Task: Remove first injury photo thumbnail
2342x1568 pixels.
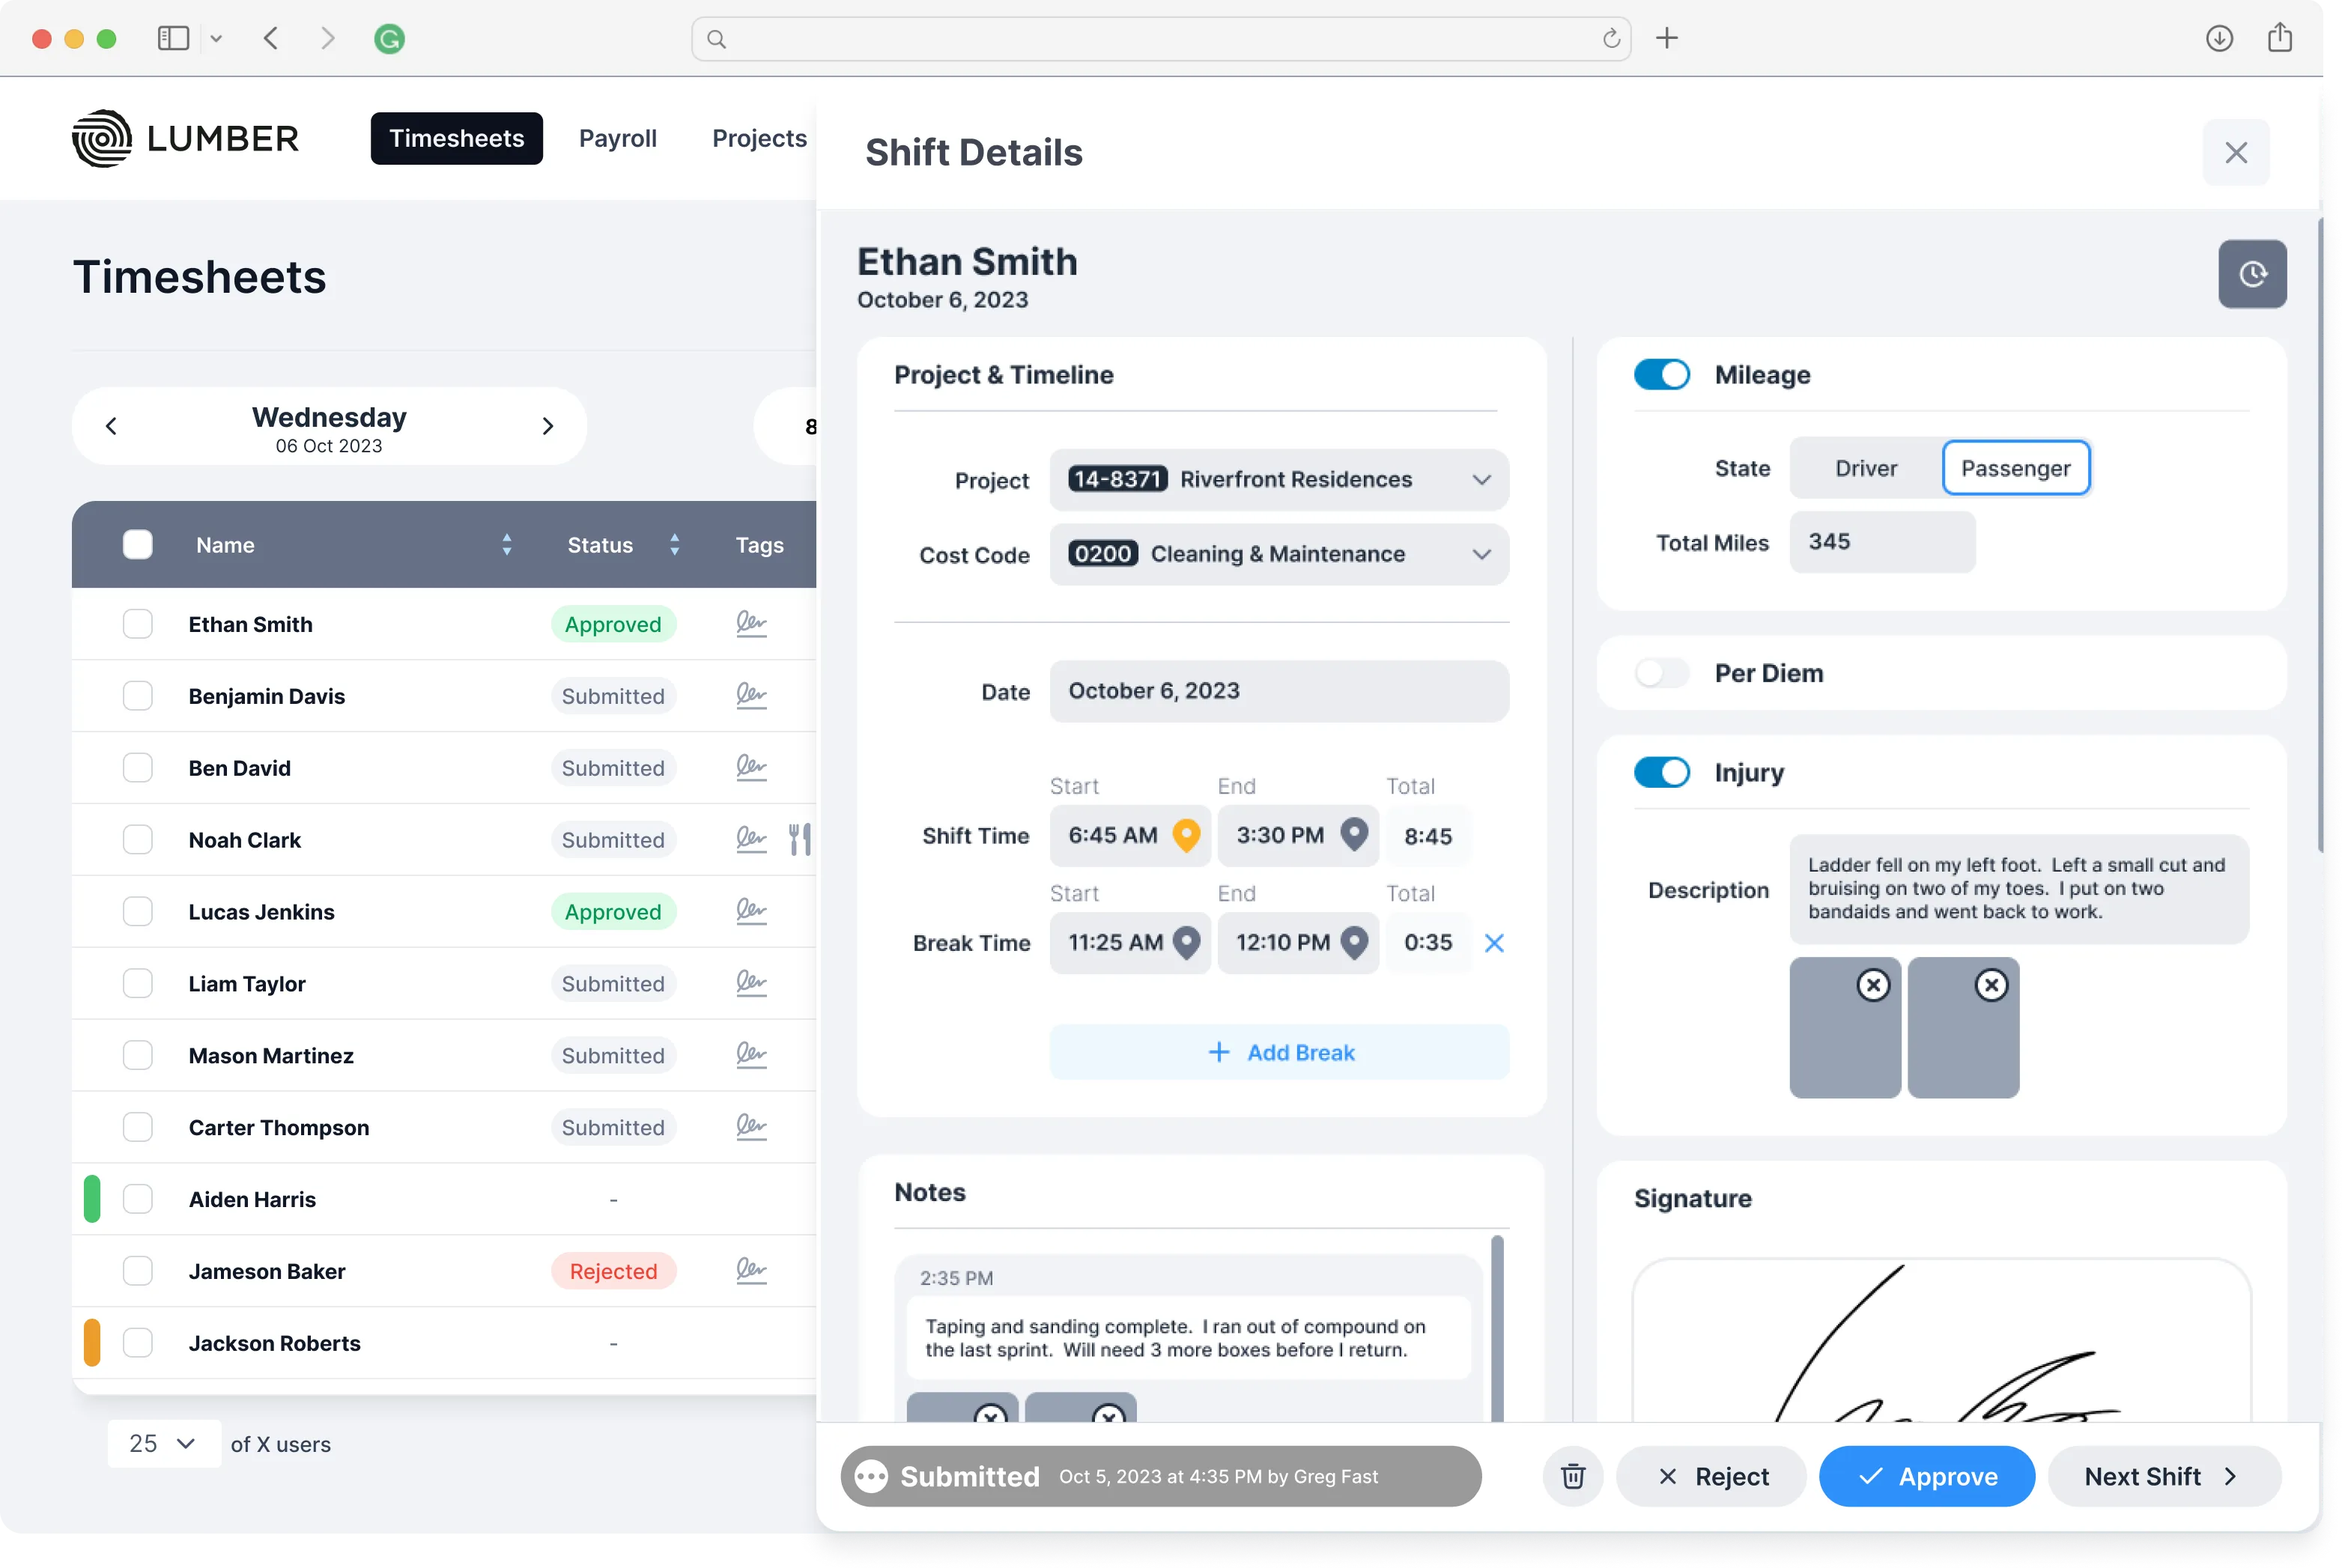Action: 1872,985
